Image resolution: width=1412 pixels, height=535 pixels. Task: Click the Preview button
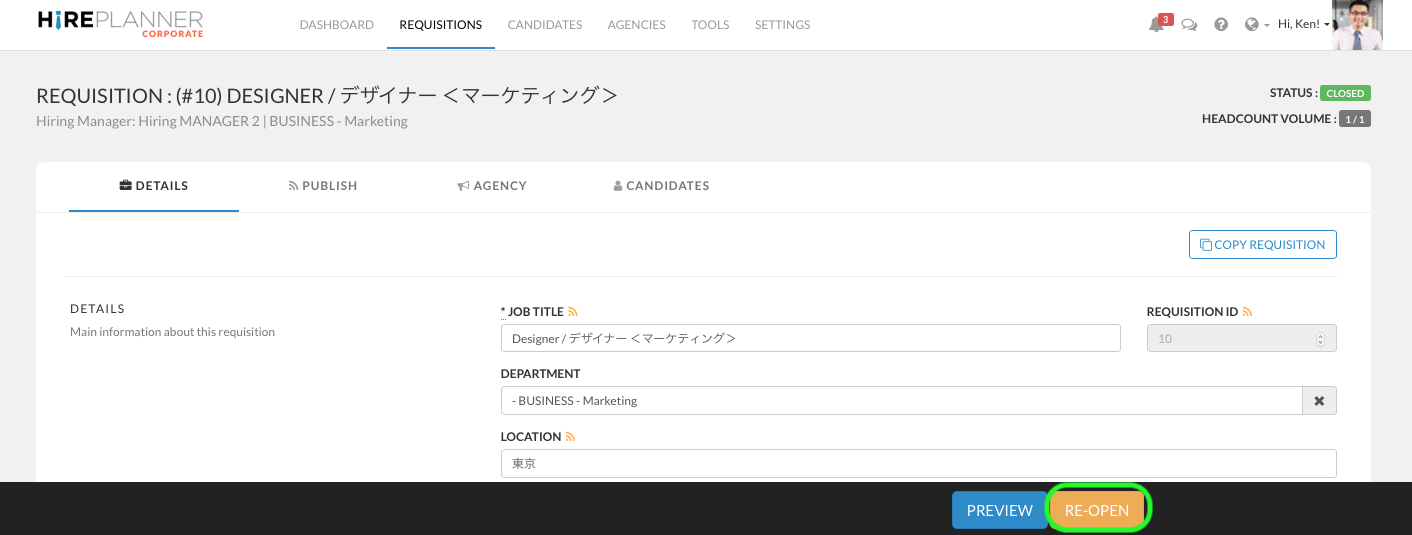click(x=999, y=510)
